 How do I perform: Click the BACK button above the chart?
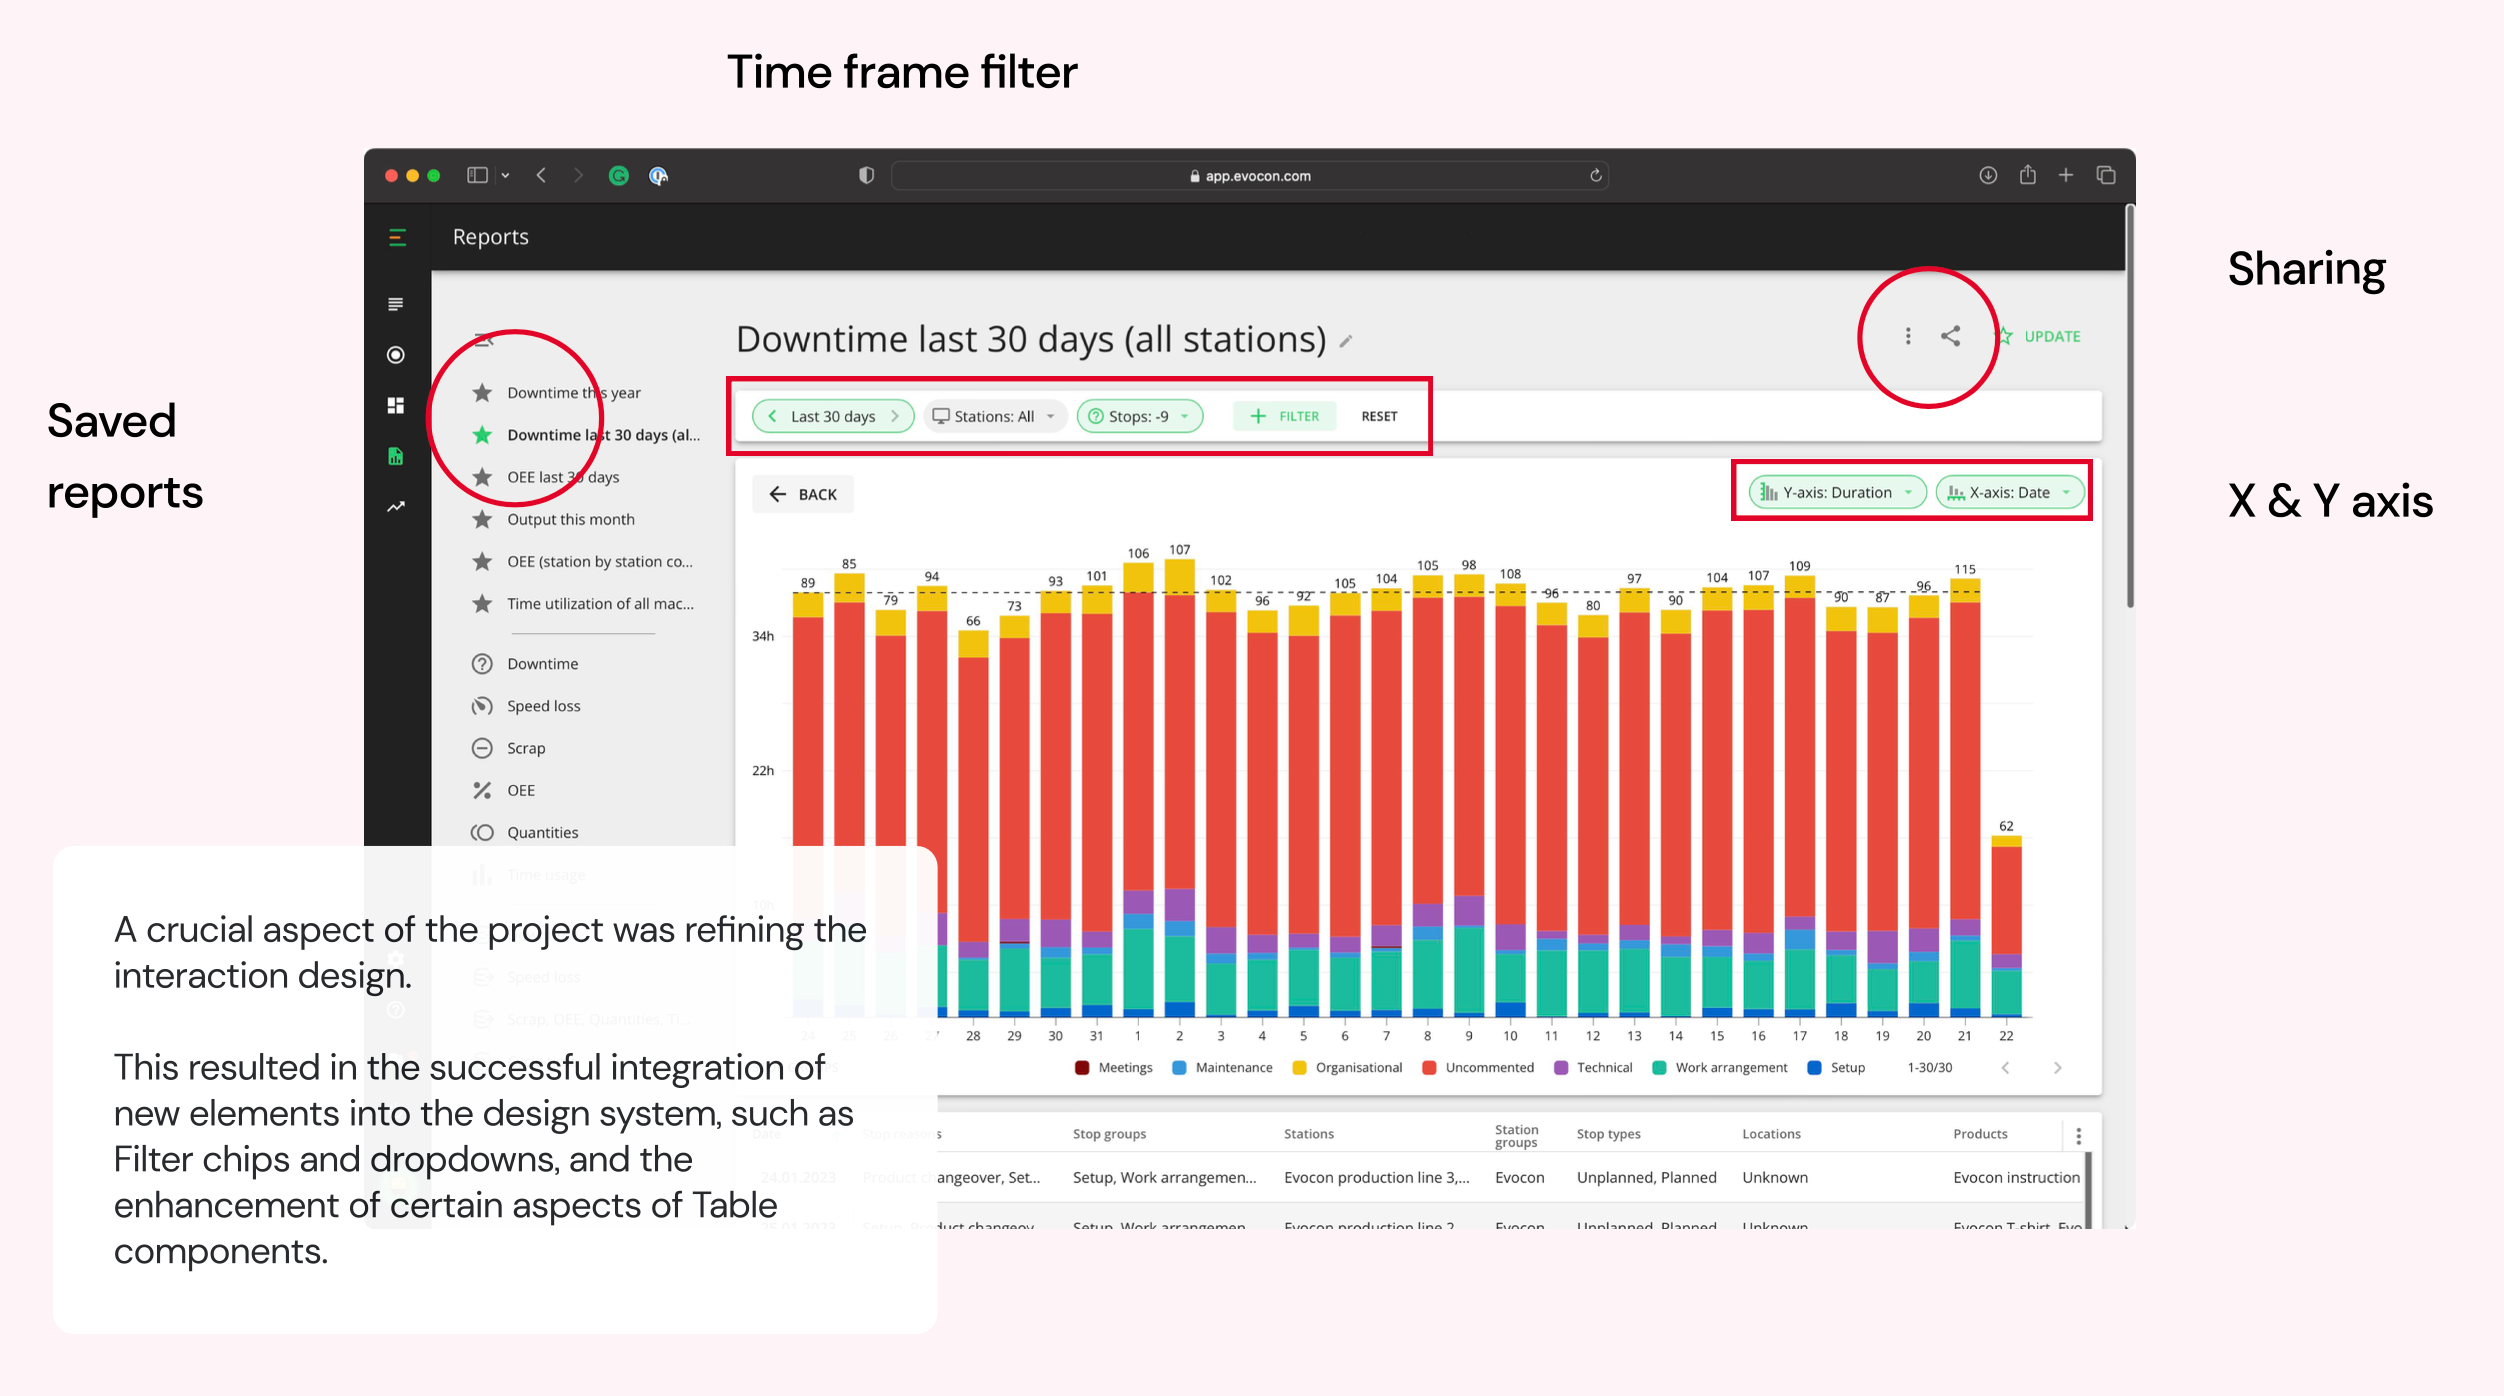tap(803, 494)
